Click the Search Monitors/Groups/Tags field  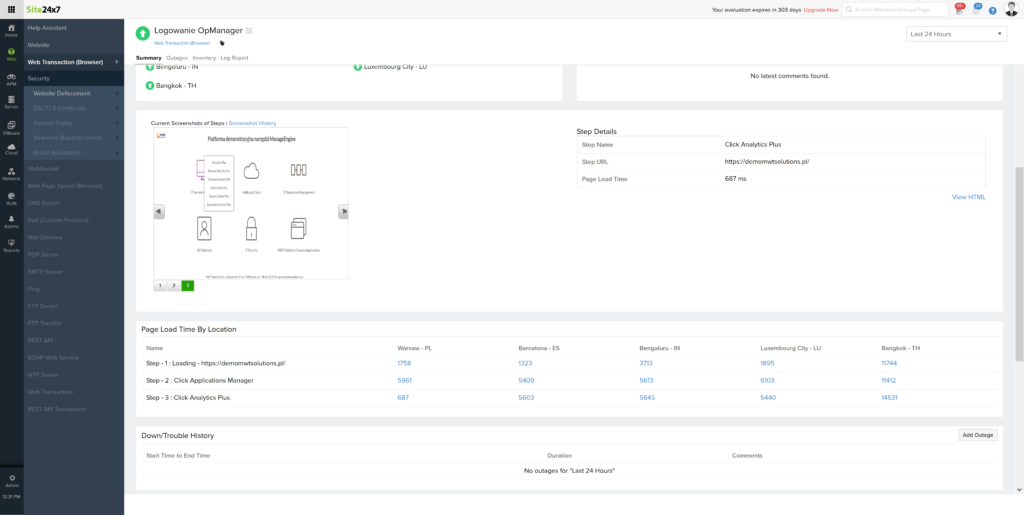897,10
